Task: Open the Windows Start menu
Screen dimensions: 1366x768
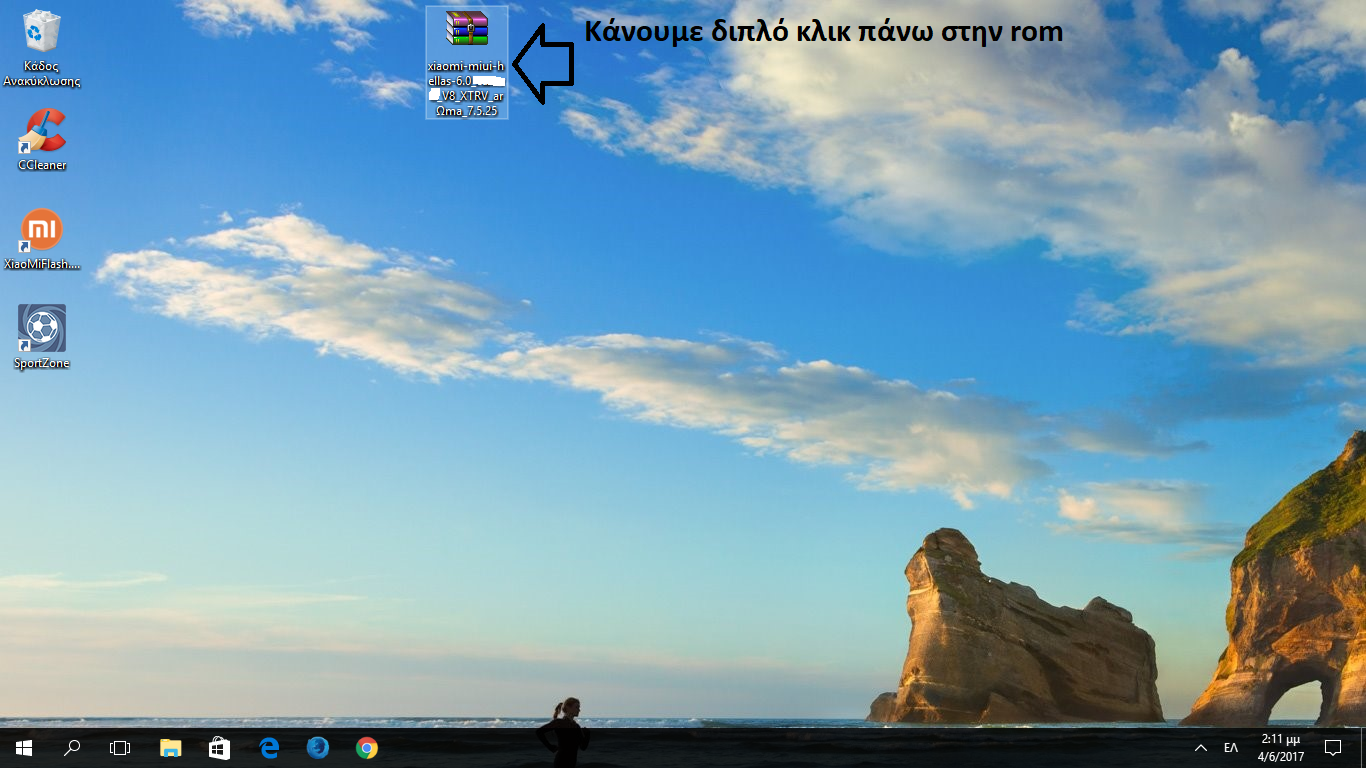Action: (24, 747)
